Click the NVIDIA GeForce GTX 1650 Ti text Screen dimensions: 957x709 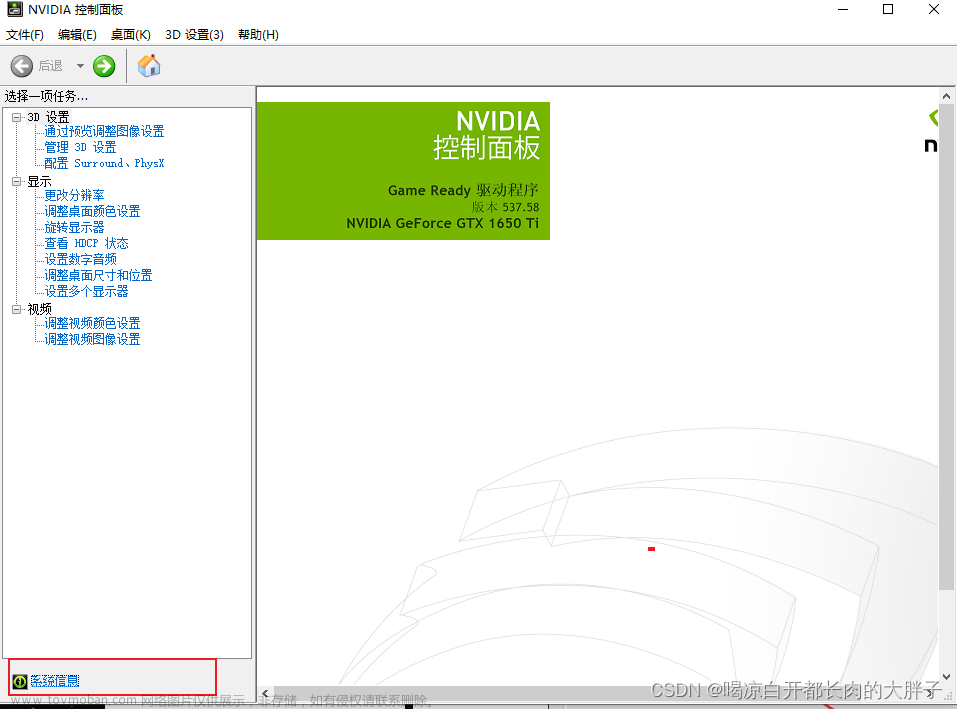point(442,223)
